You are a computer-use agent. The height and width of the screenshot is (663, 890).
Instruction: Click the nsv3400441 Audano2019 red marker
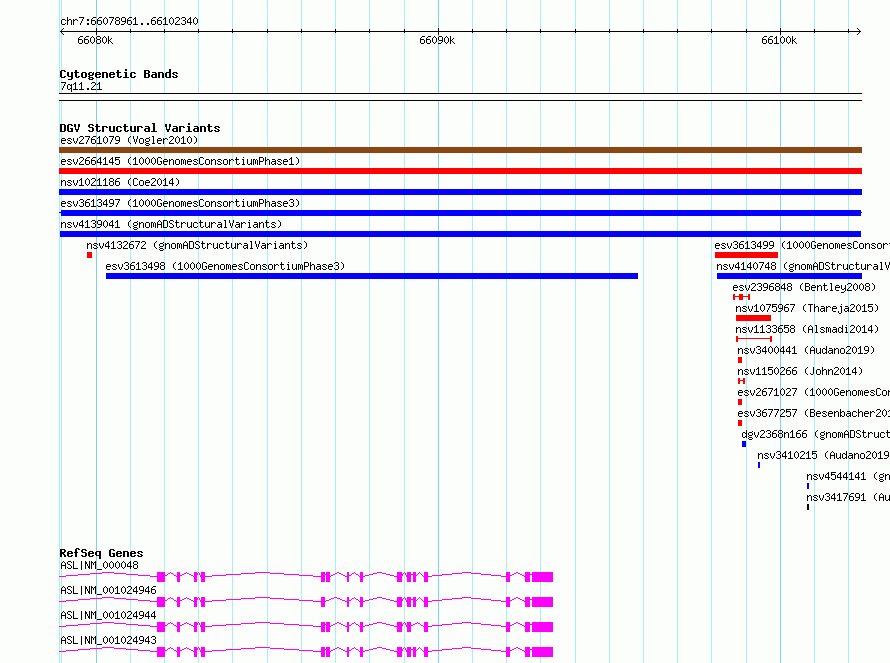tap(740, 360)
